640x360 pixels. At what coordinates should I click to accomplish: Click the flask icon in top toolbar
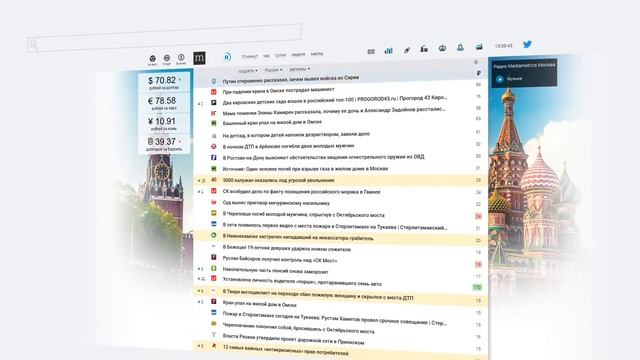460,47
